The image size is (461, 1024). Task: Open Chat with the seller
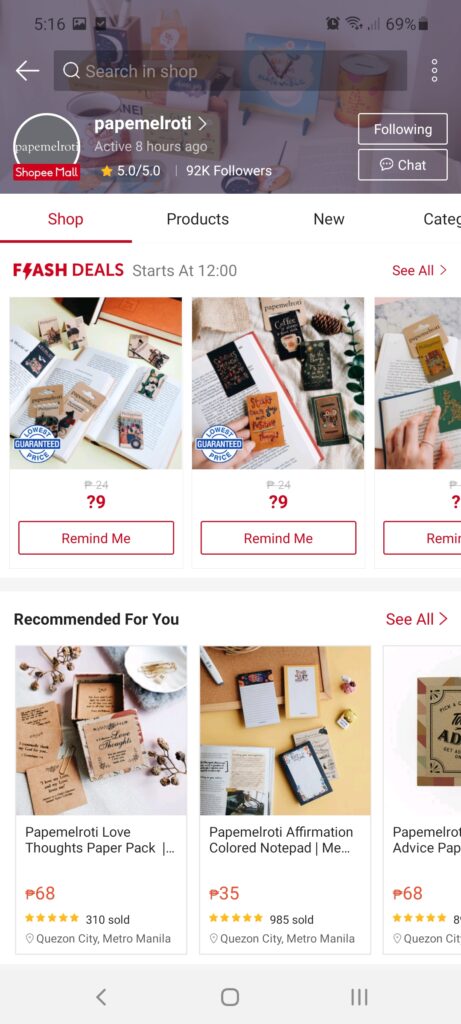402,165
